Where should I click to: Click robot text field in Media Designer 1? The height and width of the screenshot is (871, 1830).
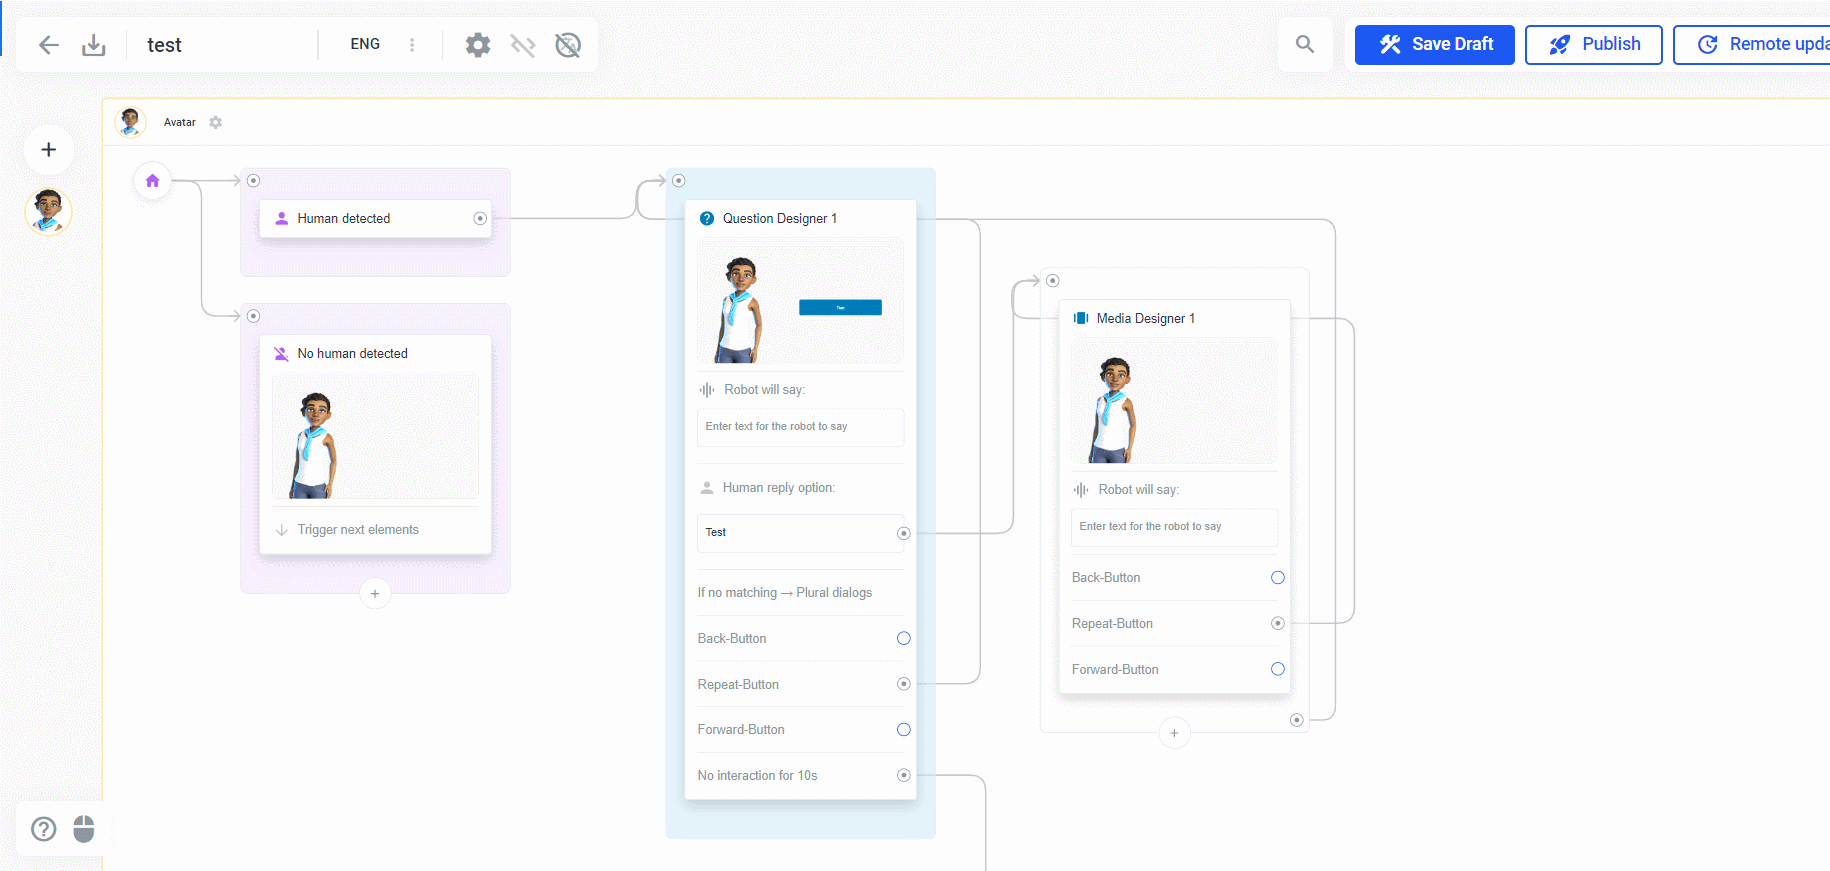coord(1174,527)
